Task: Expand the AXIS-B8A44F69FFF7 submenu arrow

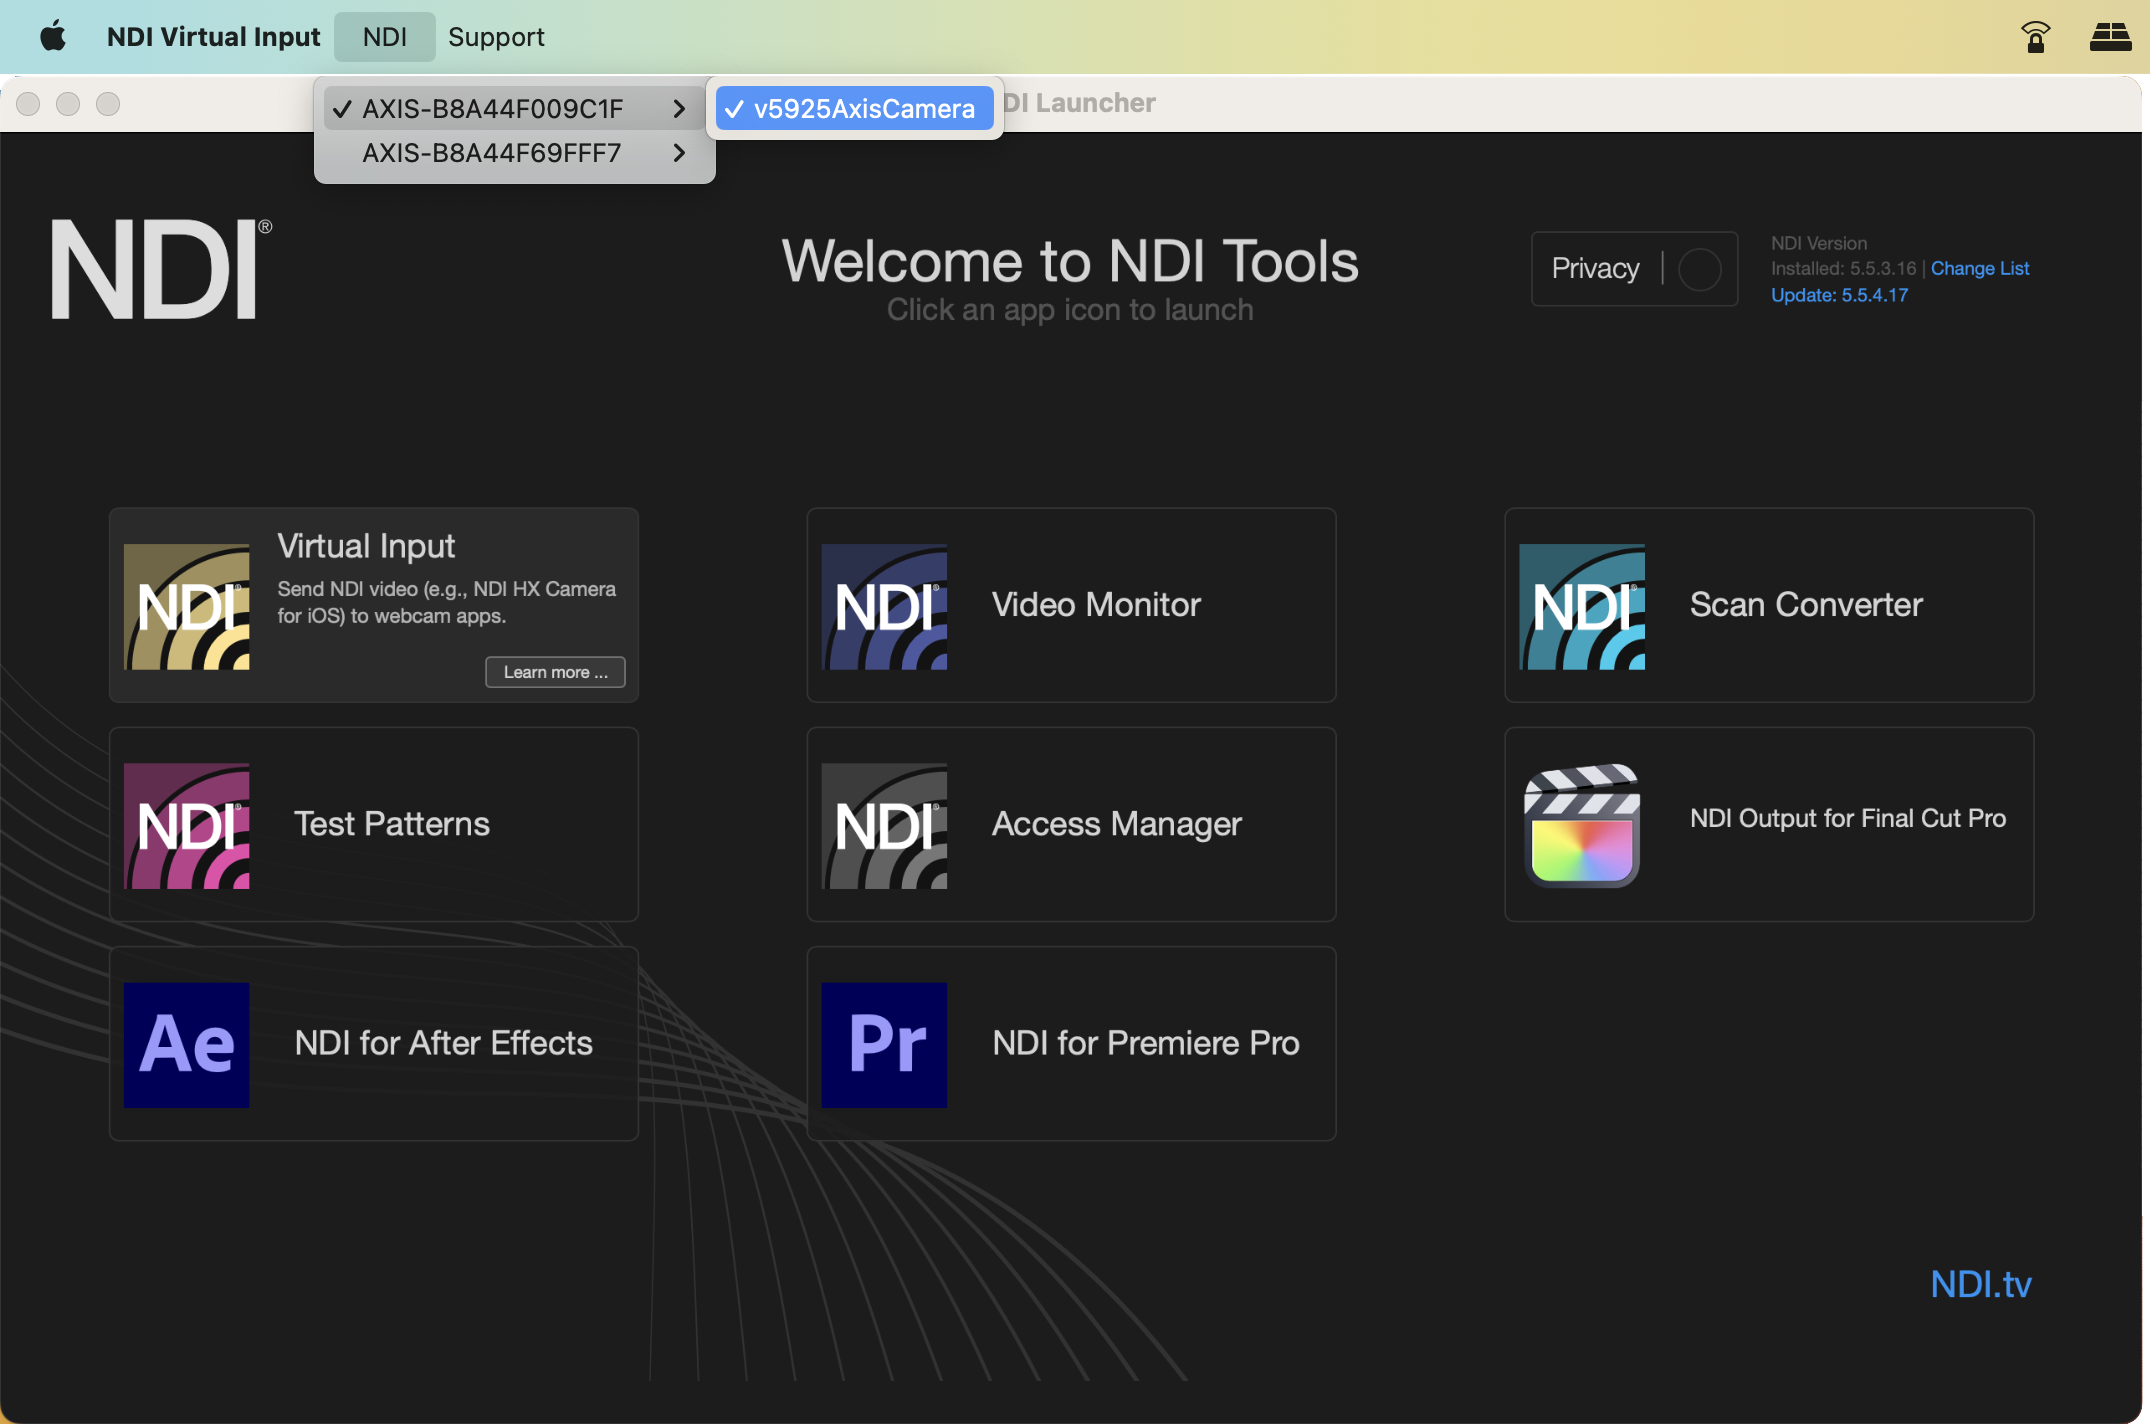Action: pyautogui.click(x=679, y=153)
